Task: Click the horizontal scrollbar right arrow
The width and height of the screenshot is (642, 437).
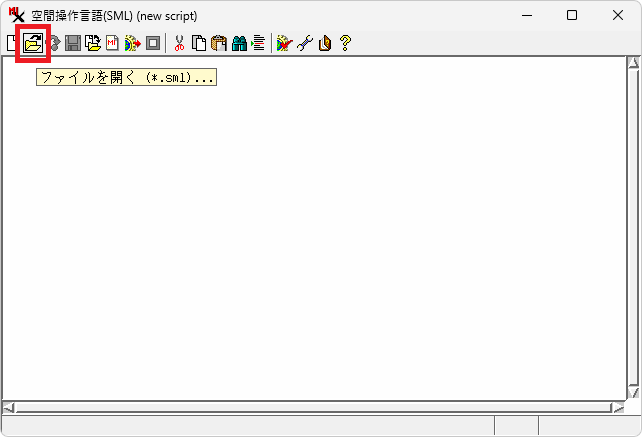Action: [617, 407]
